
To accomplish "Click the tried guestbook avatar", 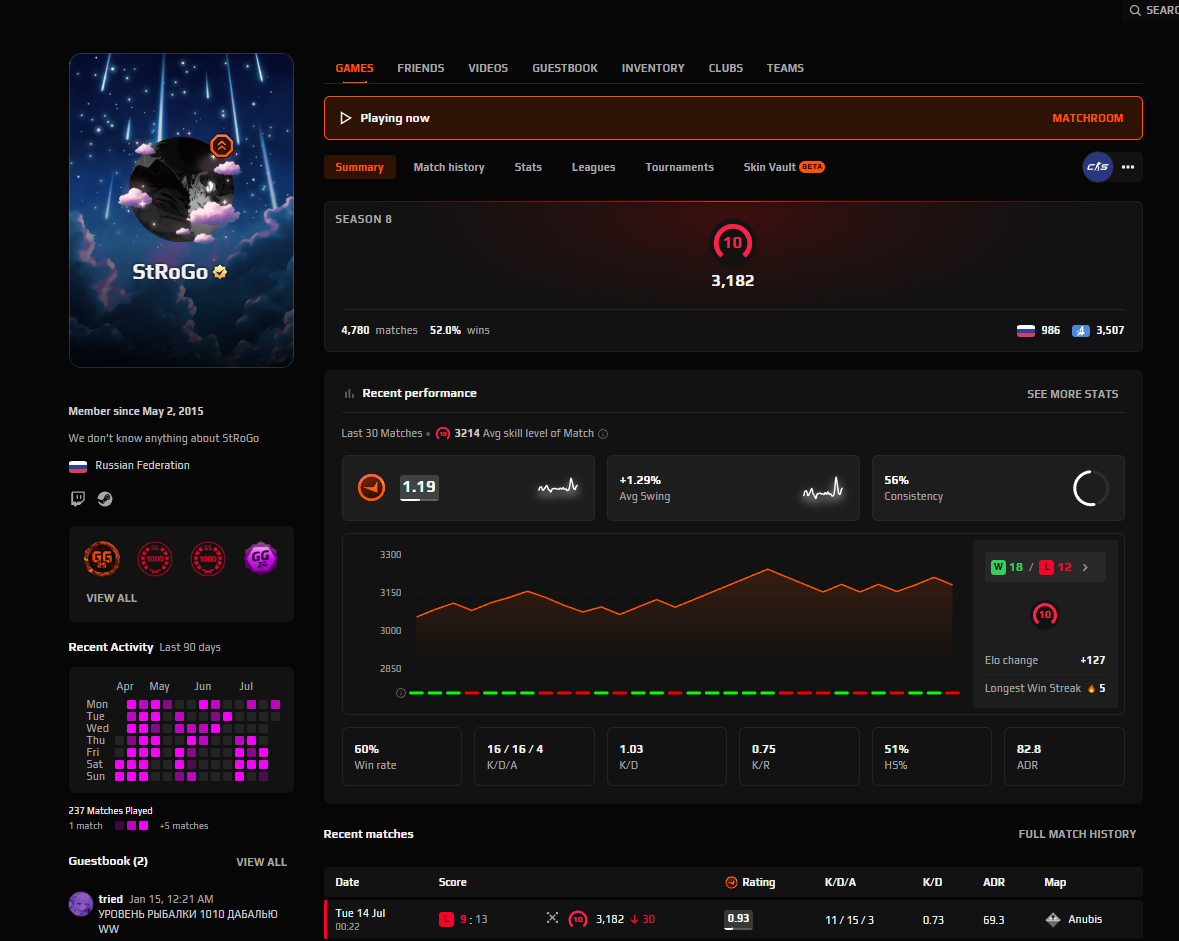I will coord(80,904).
